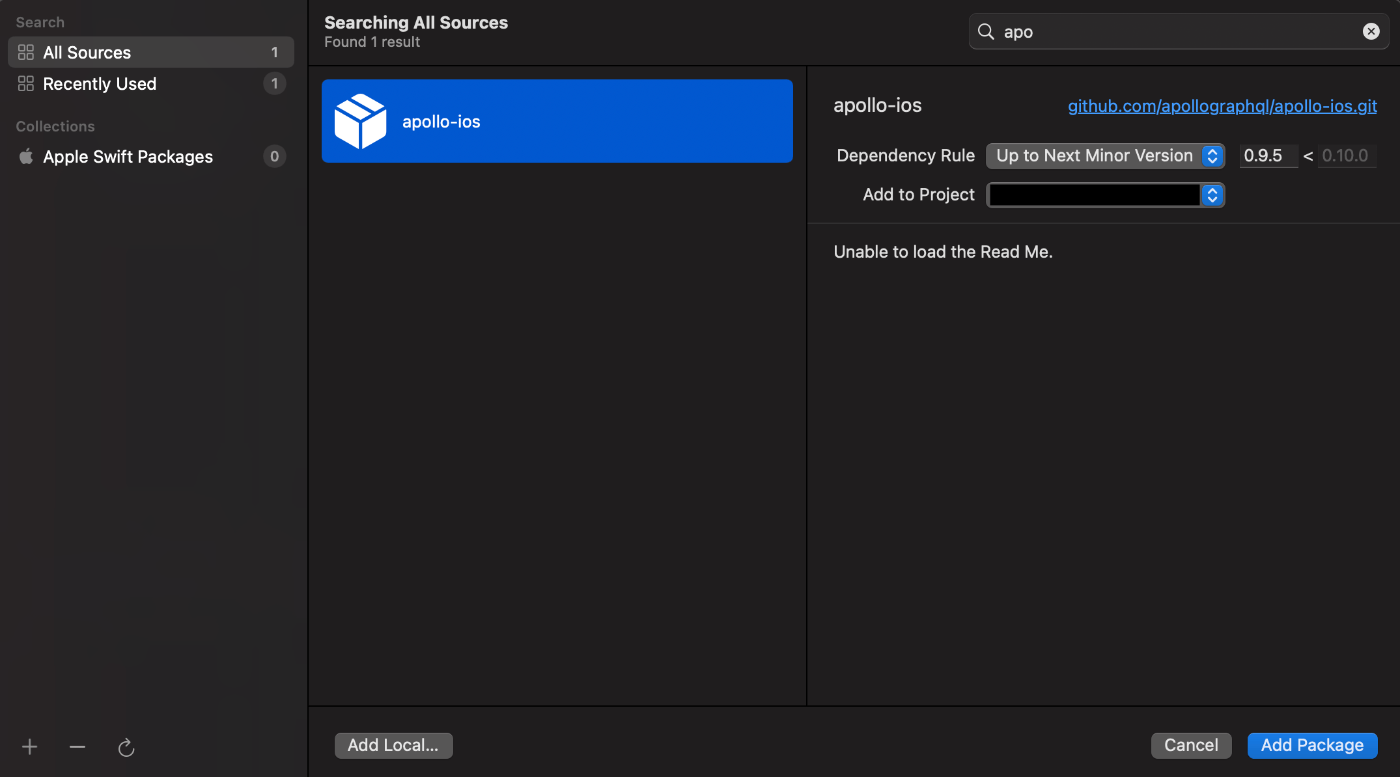The image size is (1400, 777).
Task: Open the github.com/apollographql/apollo-ios.git link
Action: point(1222,106)
